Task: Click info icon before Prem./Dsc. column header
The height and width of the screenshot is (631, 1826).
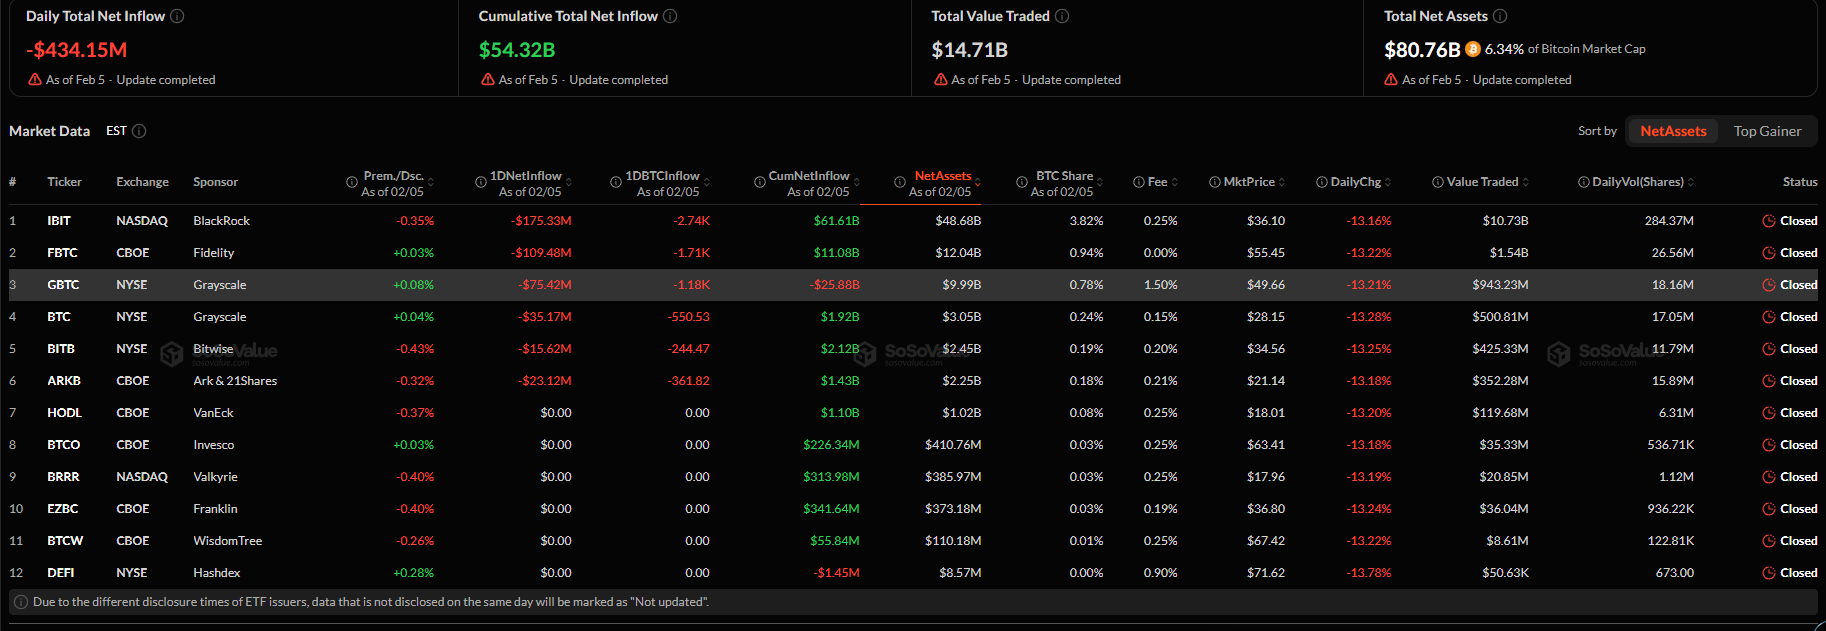Action: (x=352, y=182)
